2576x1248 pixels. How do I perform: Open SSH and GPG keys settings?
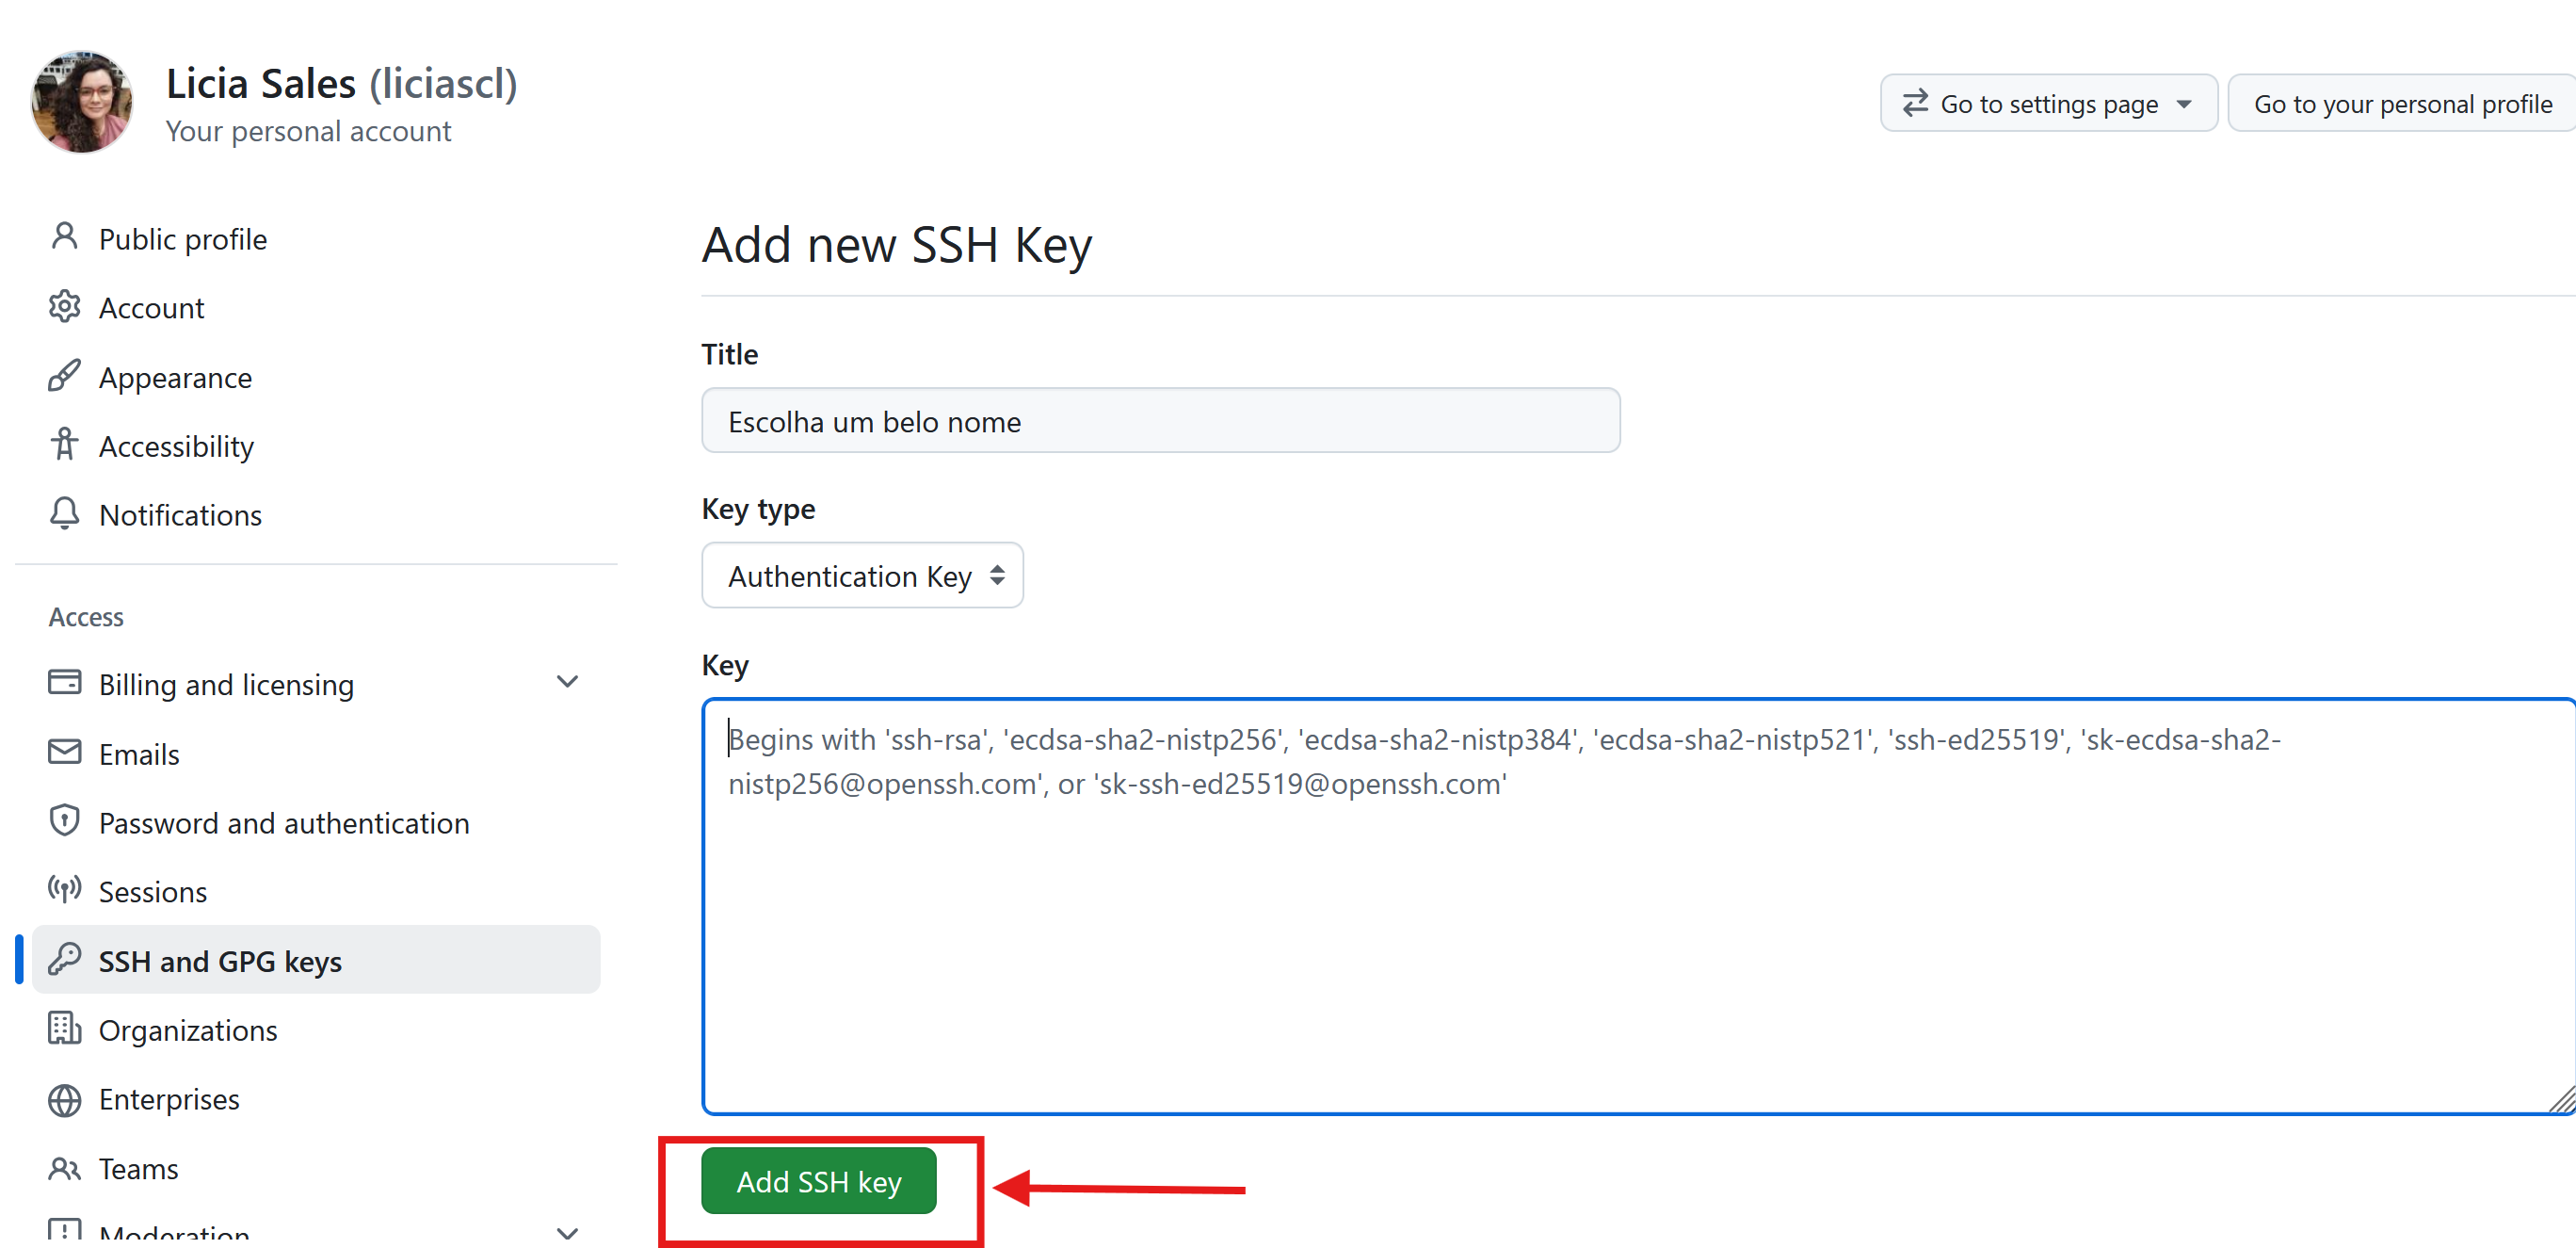pos(220,961)
